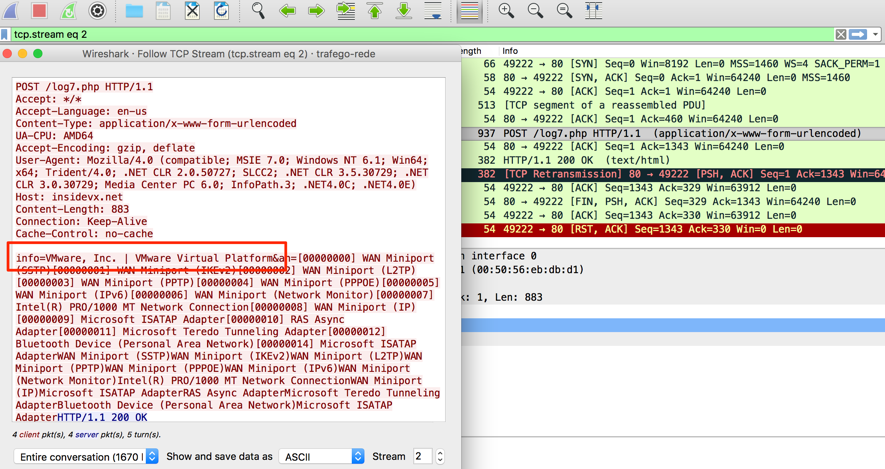Sort by the Info column header
Image resolution: width=885 pixels, height=469 pixels.
[510, 51]
